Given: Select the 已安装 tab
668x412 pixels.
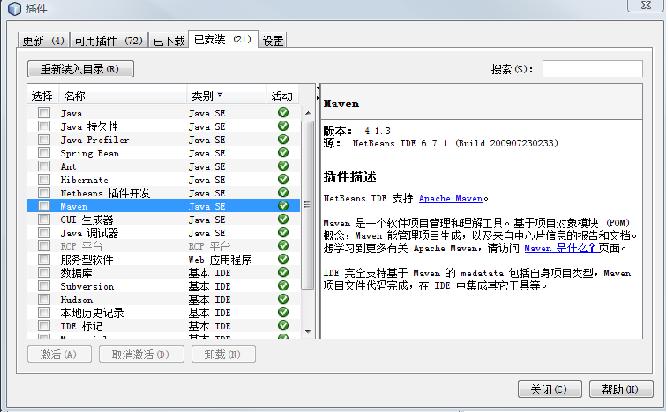Looking at the screenshot, I should pyautogui.click(x=223, y=40).
